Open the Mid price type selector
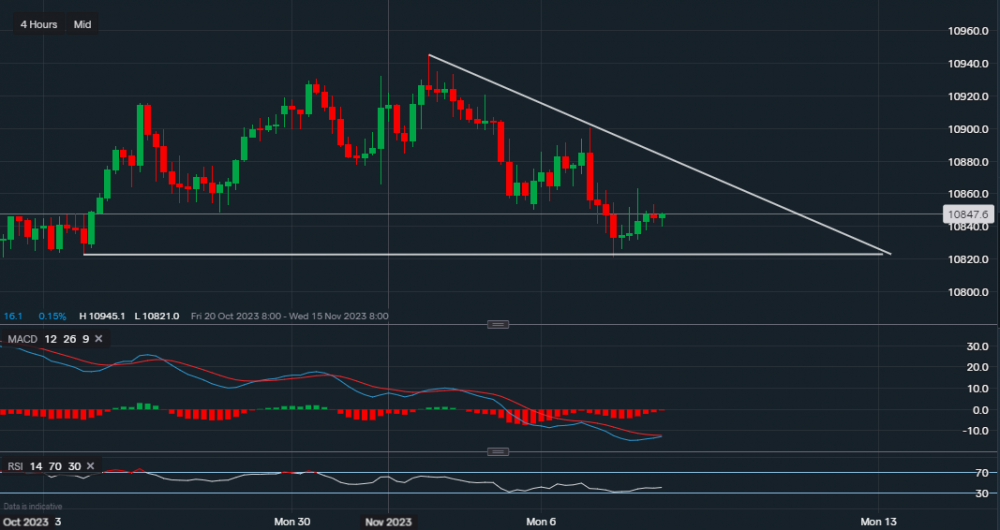 83,24
